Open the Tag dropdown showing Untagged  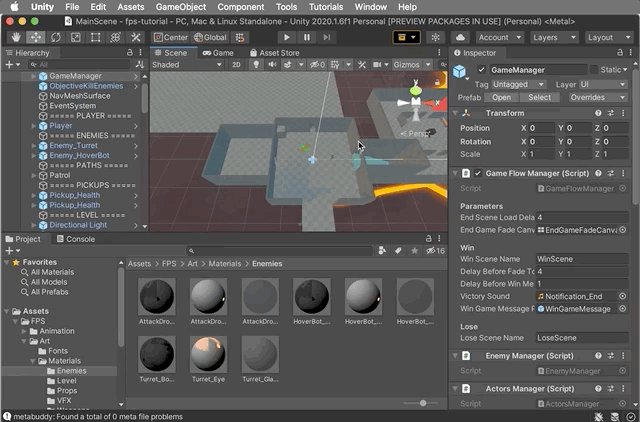(x=518, y=84)
